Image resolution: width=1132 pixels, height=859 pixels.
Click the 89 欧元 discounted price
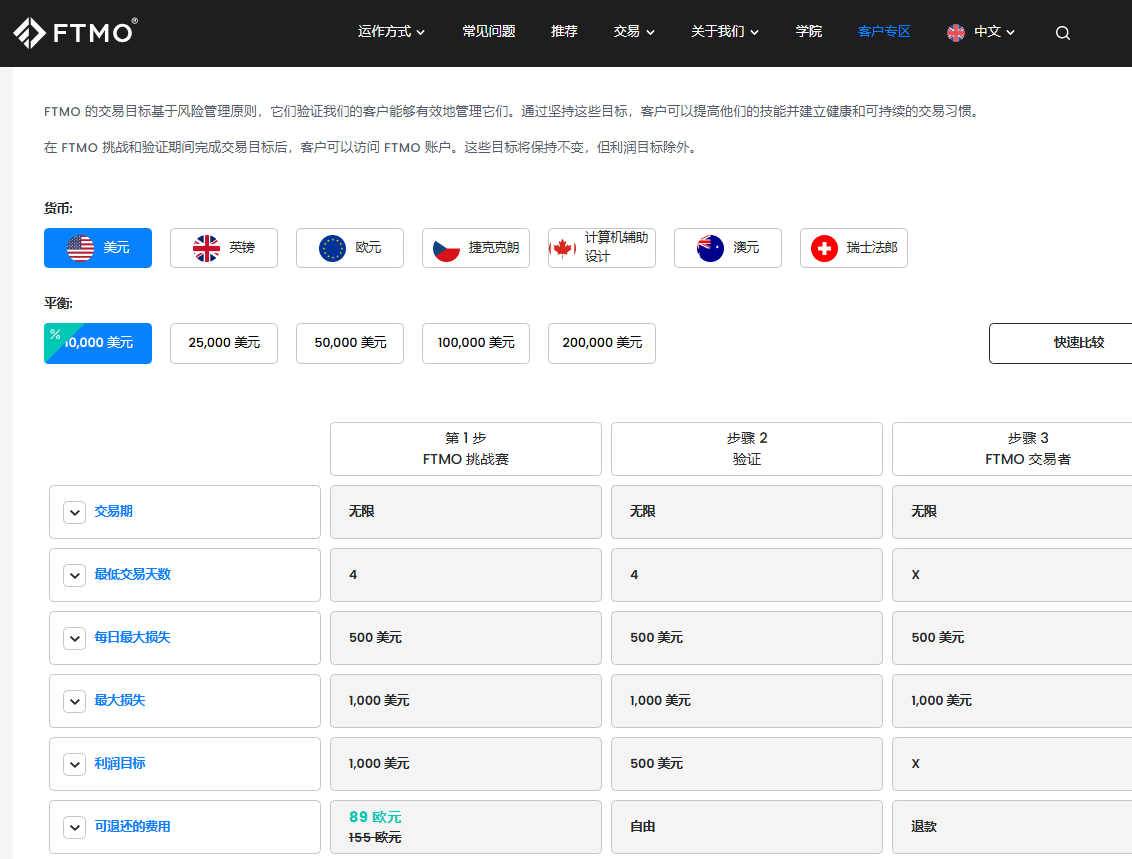(x=375, y=817)
